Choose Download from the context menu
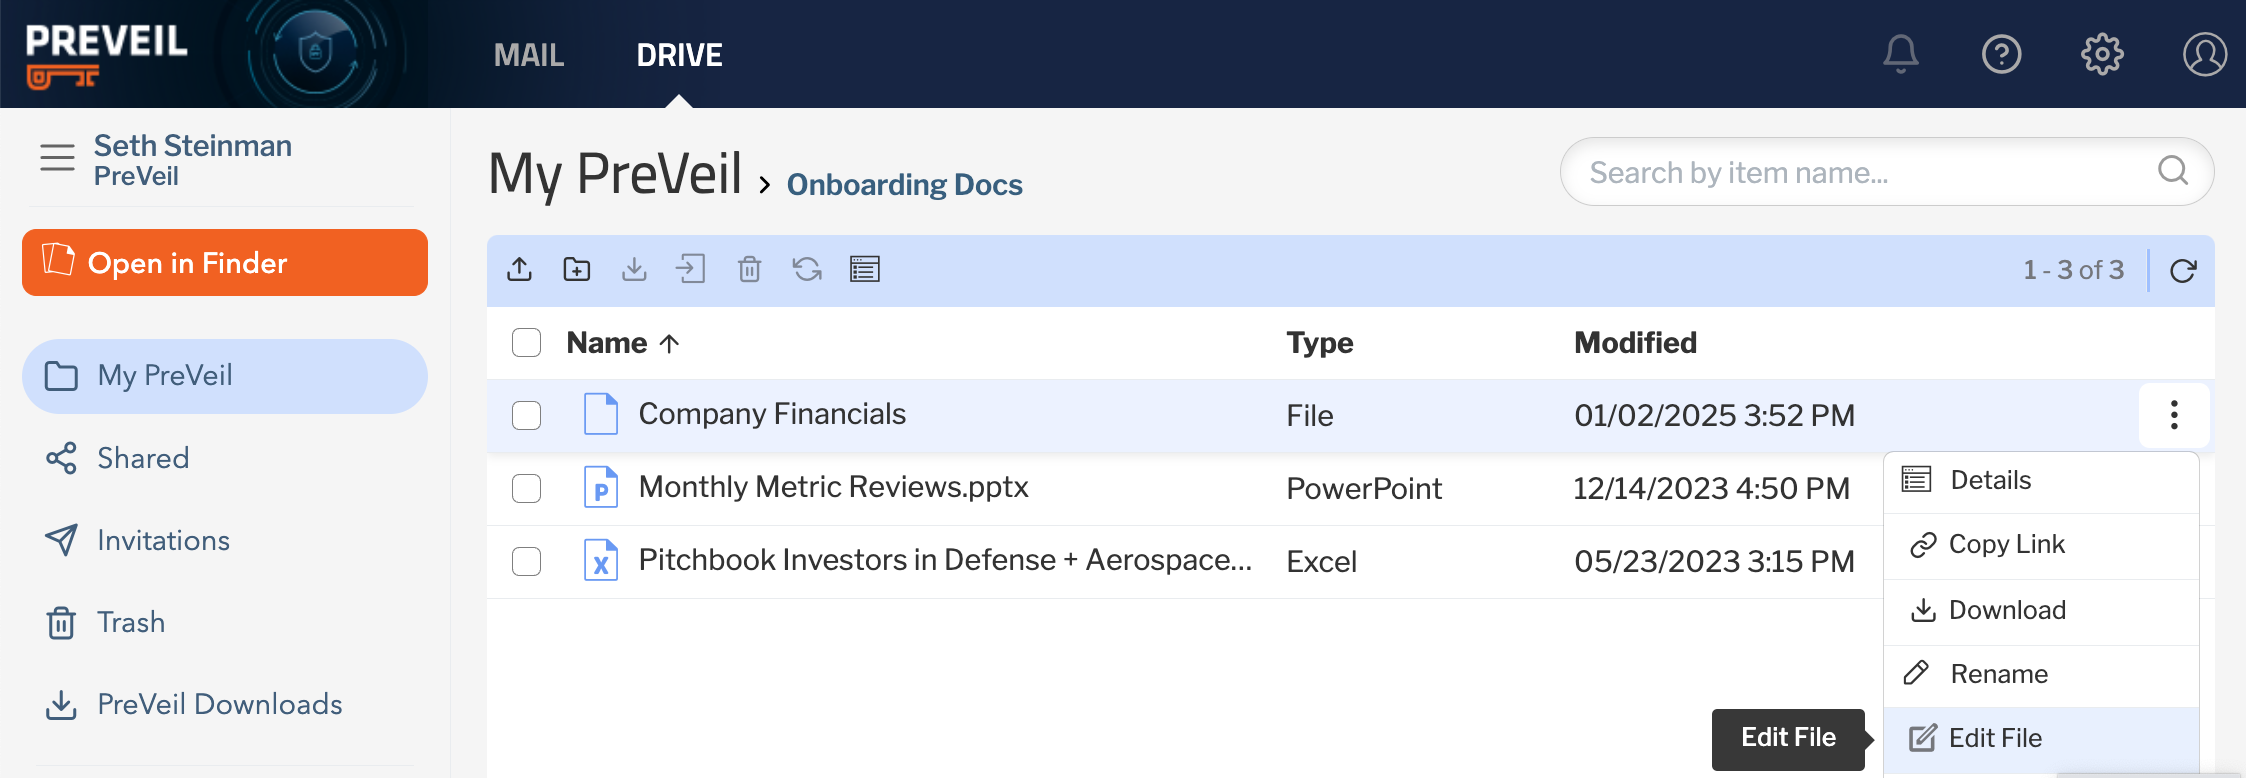Image resolution: width=2246 pixels, height=778 pixels. click(x=2041, y=611)
